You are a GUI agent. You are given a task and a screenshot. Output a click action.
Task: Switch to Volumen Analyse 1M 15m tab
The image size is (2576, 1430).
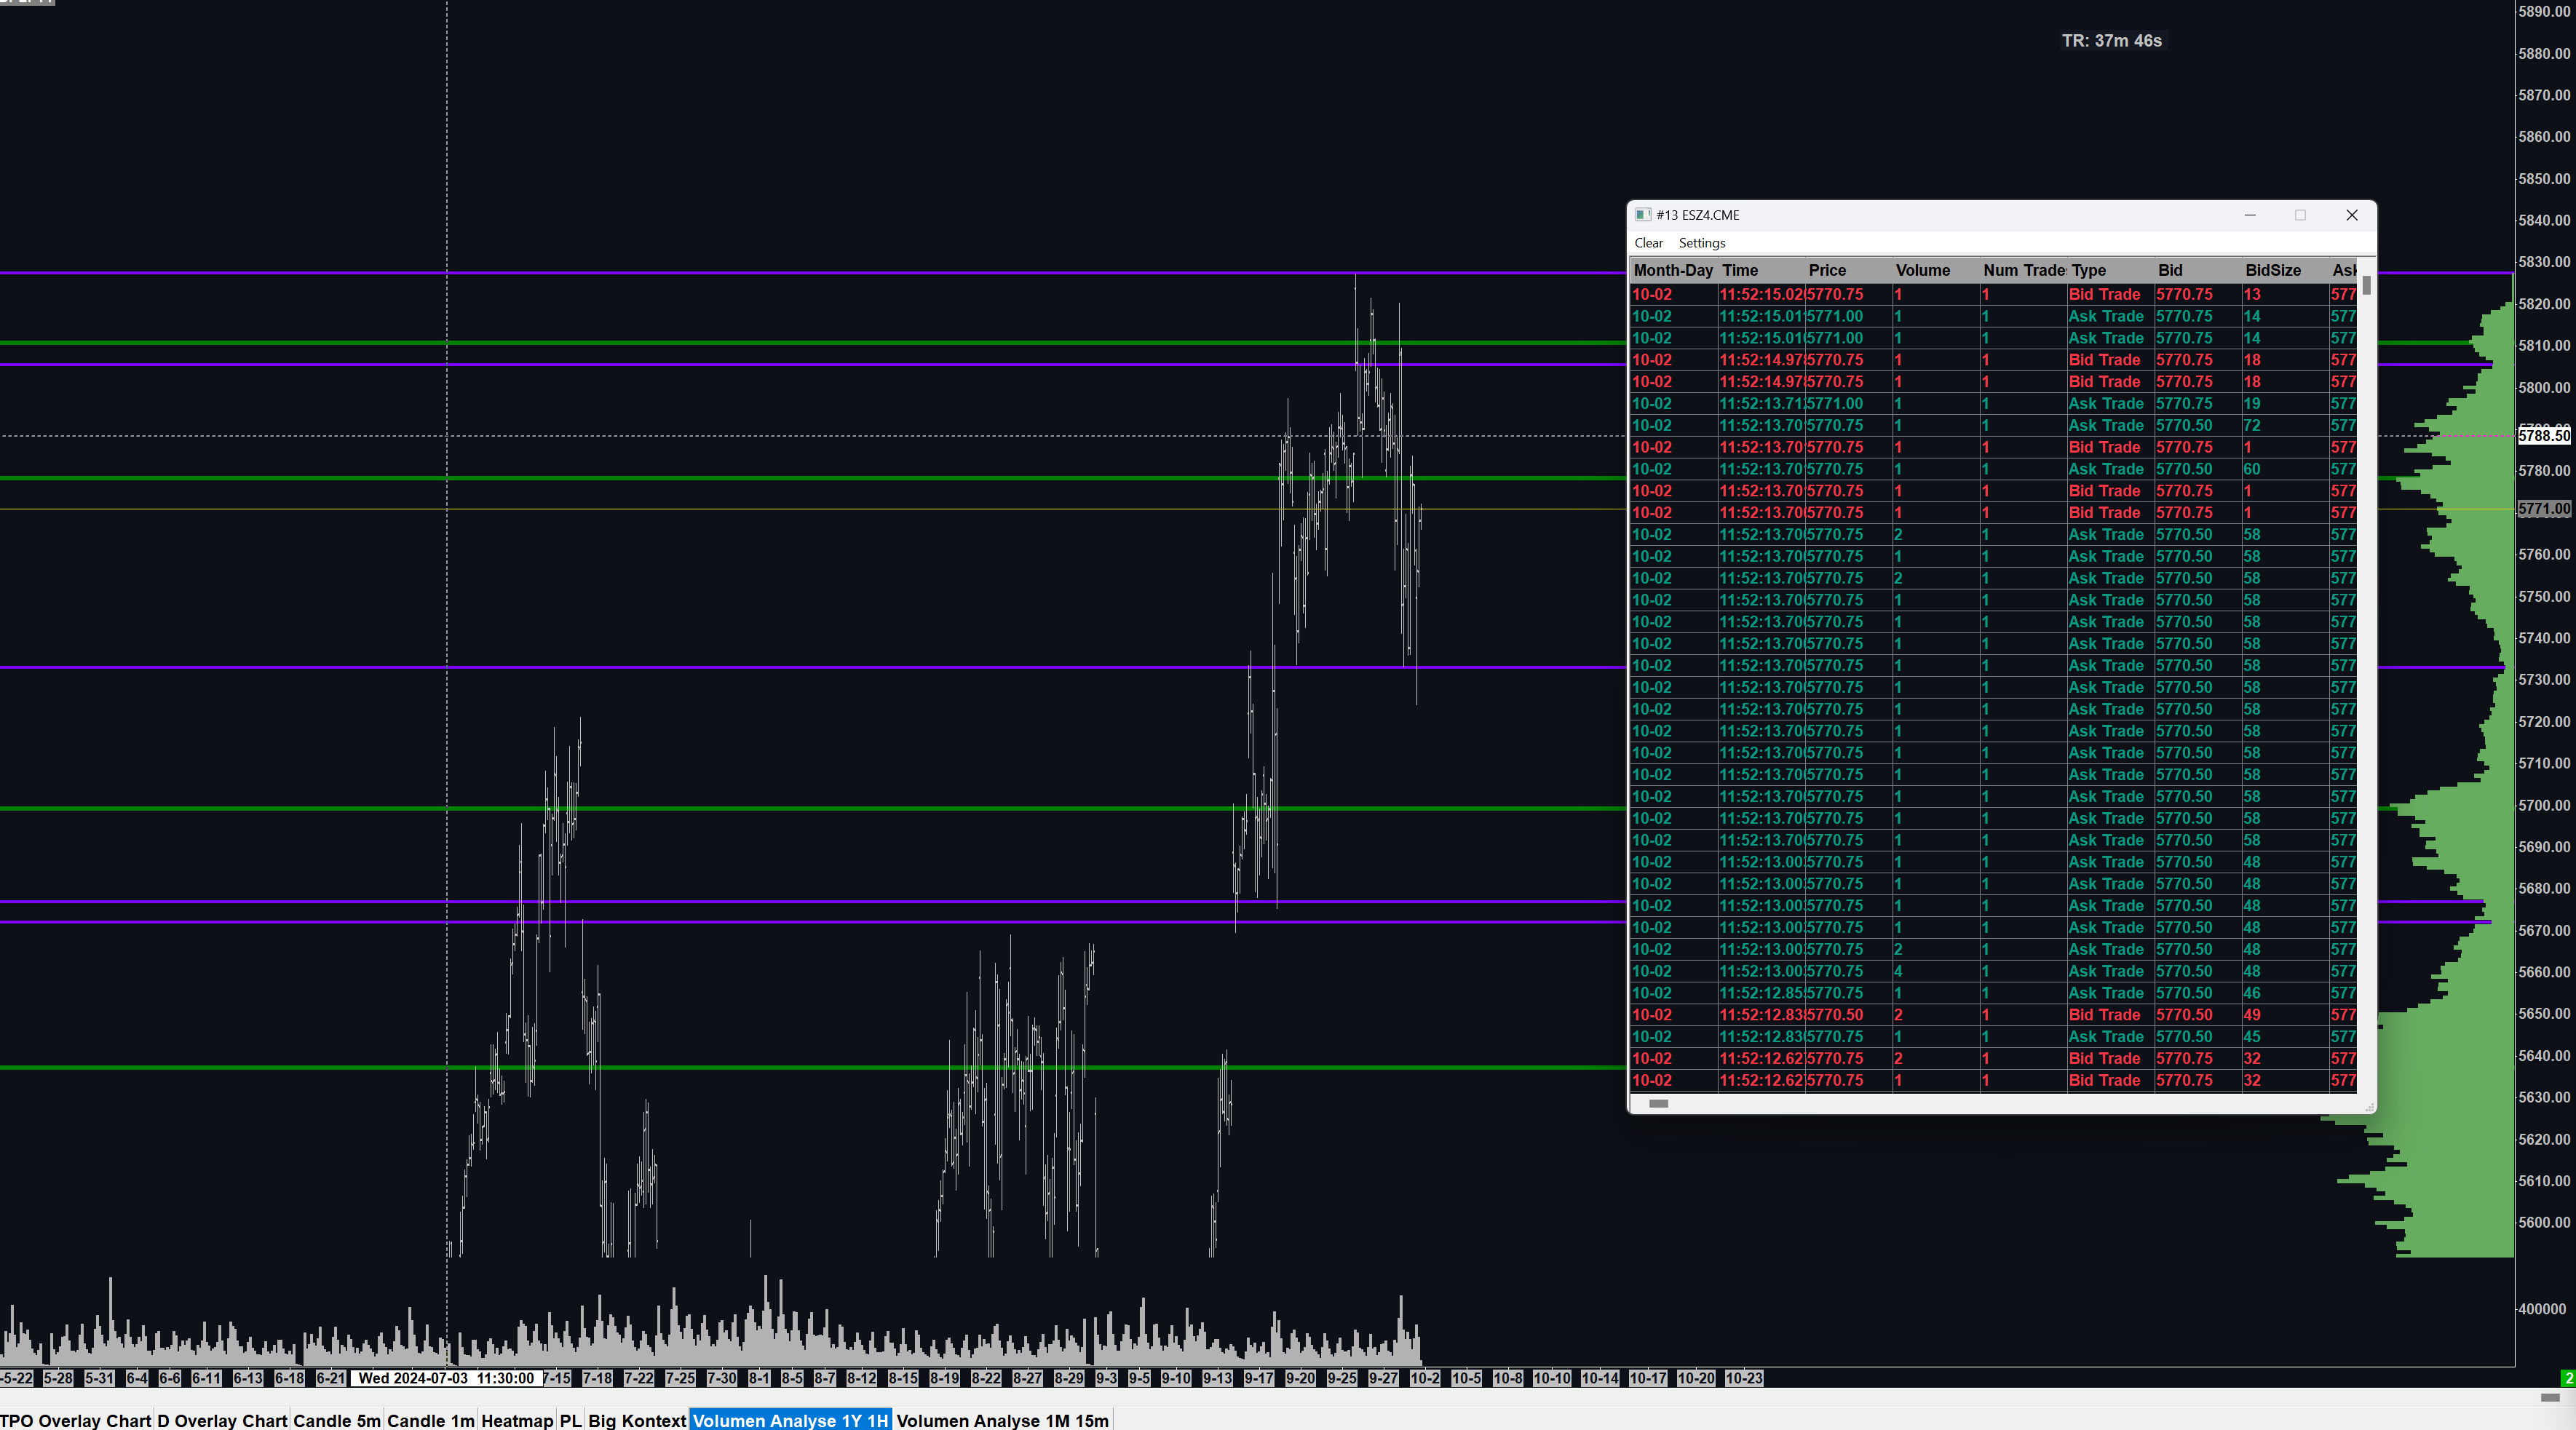[1002, 1420]
